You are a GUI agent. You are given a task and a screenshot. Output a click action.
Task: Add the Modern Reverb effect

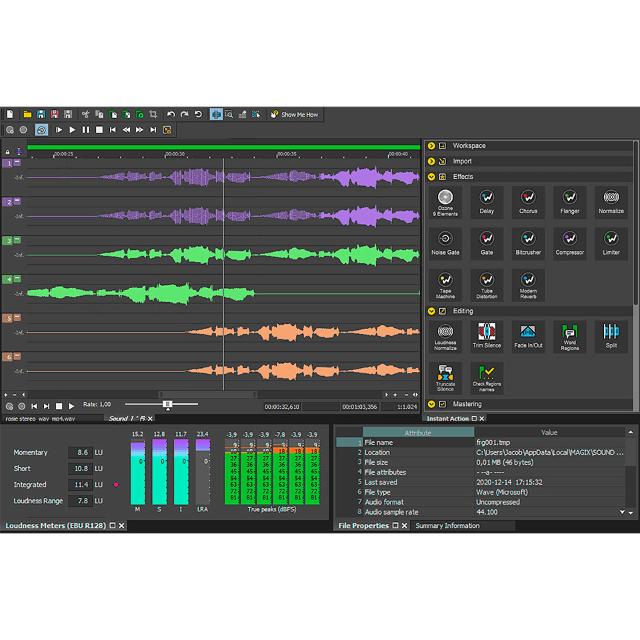click(528, 283)
